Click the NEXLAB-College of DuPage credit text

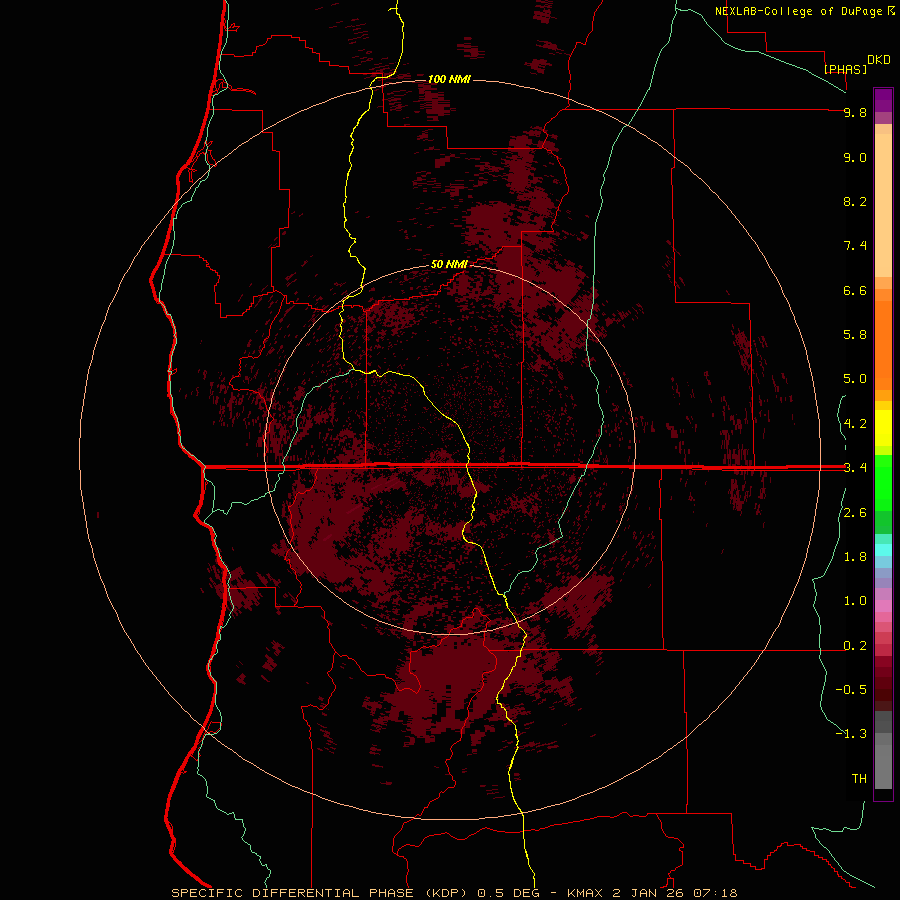pos(800,11)
